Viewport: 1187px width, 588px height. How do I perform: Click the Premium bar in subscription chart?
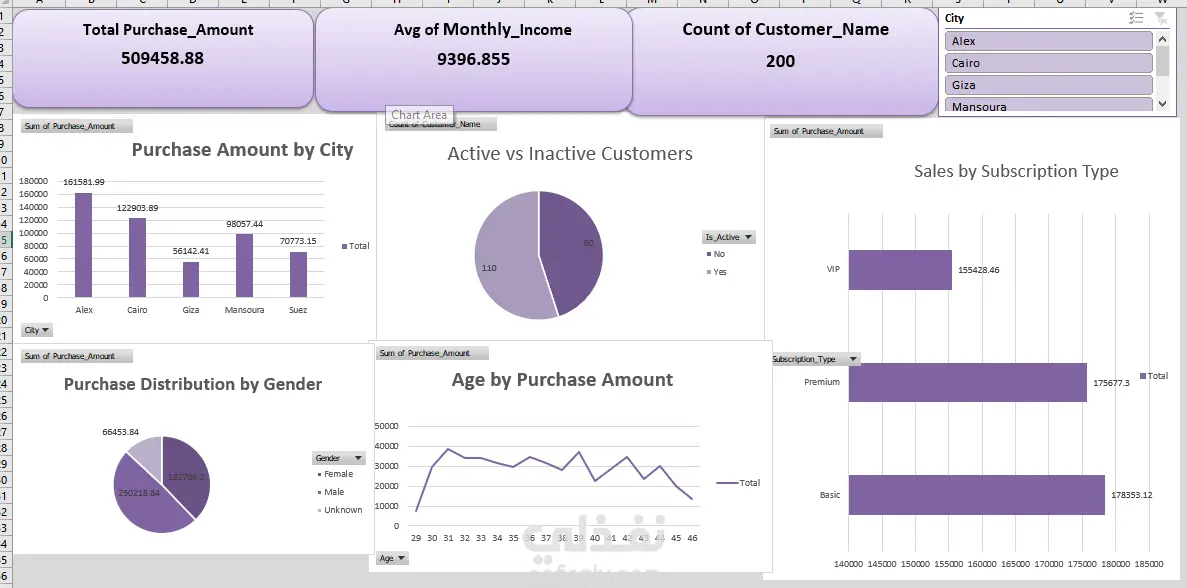(967, 382)
